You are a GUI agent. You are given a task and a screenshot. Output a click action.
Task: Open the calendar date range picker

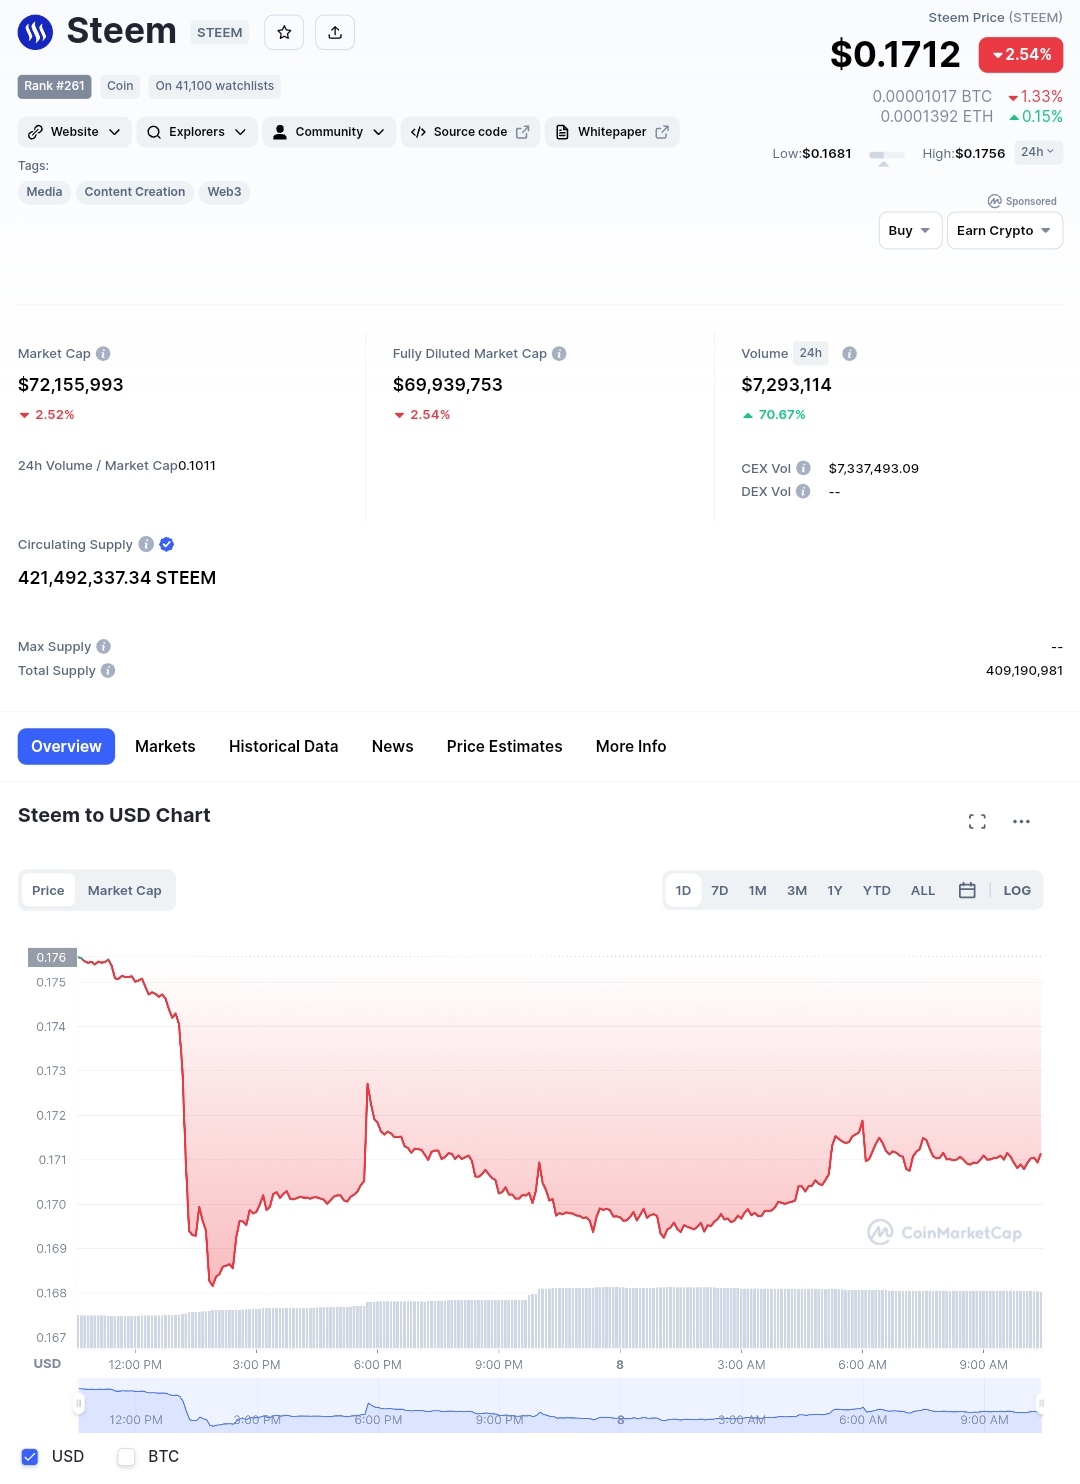(967, 890)
